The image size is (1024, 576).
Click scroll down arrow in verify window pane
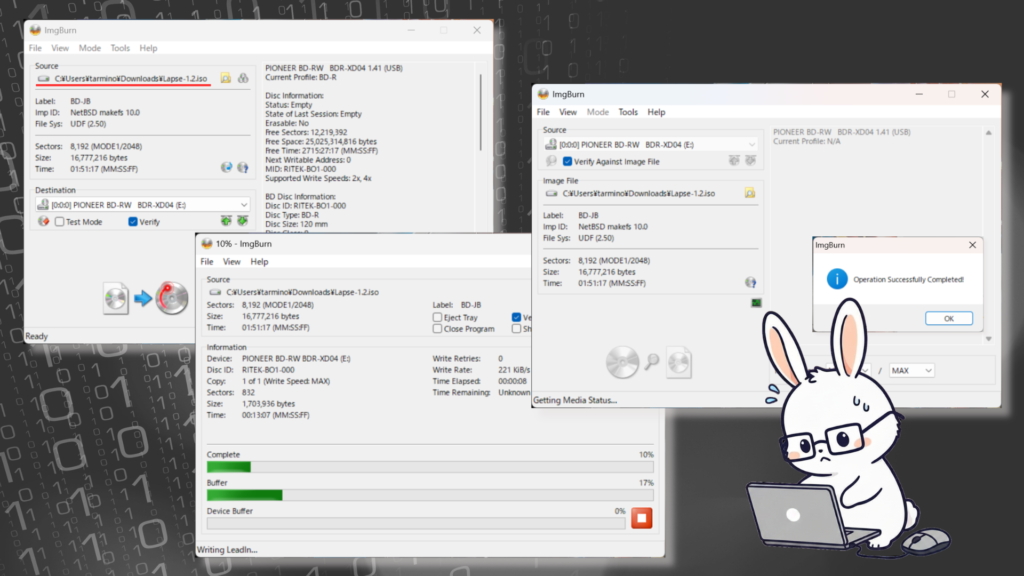tap(989, 339)
